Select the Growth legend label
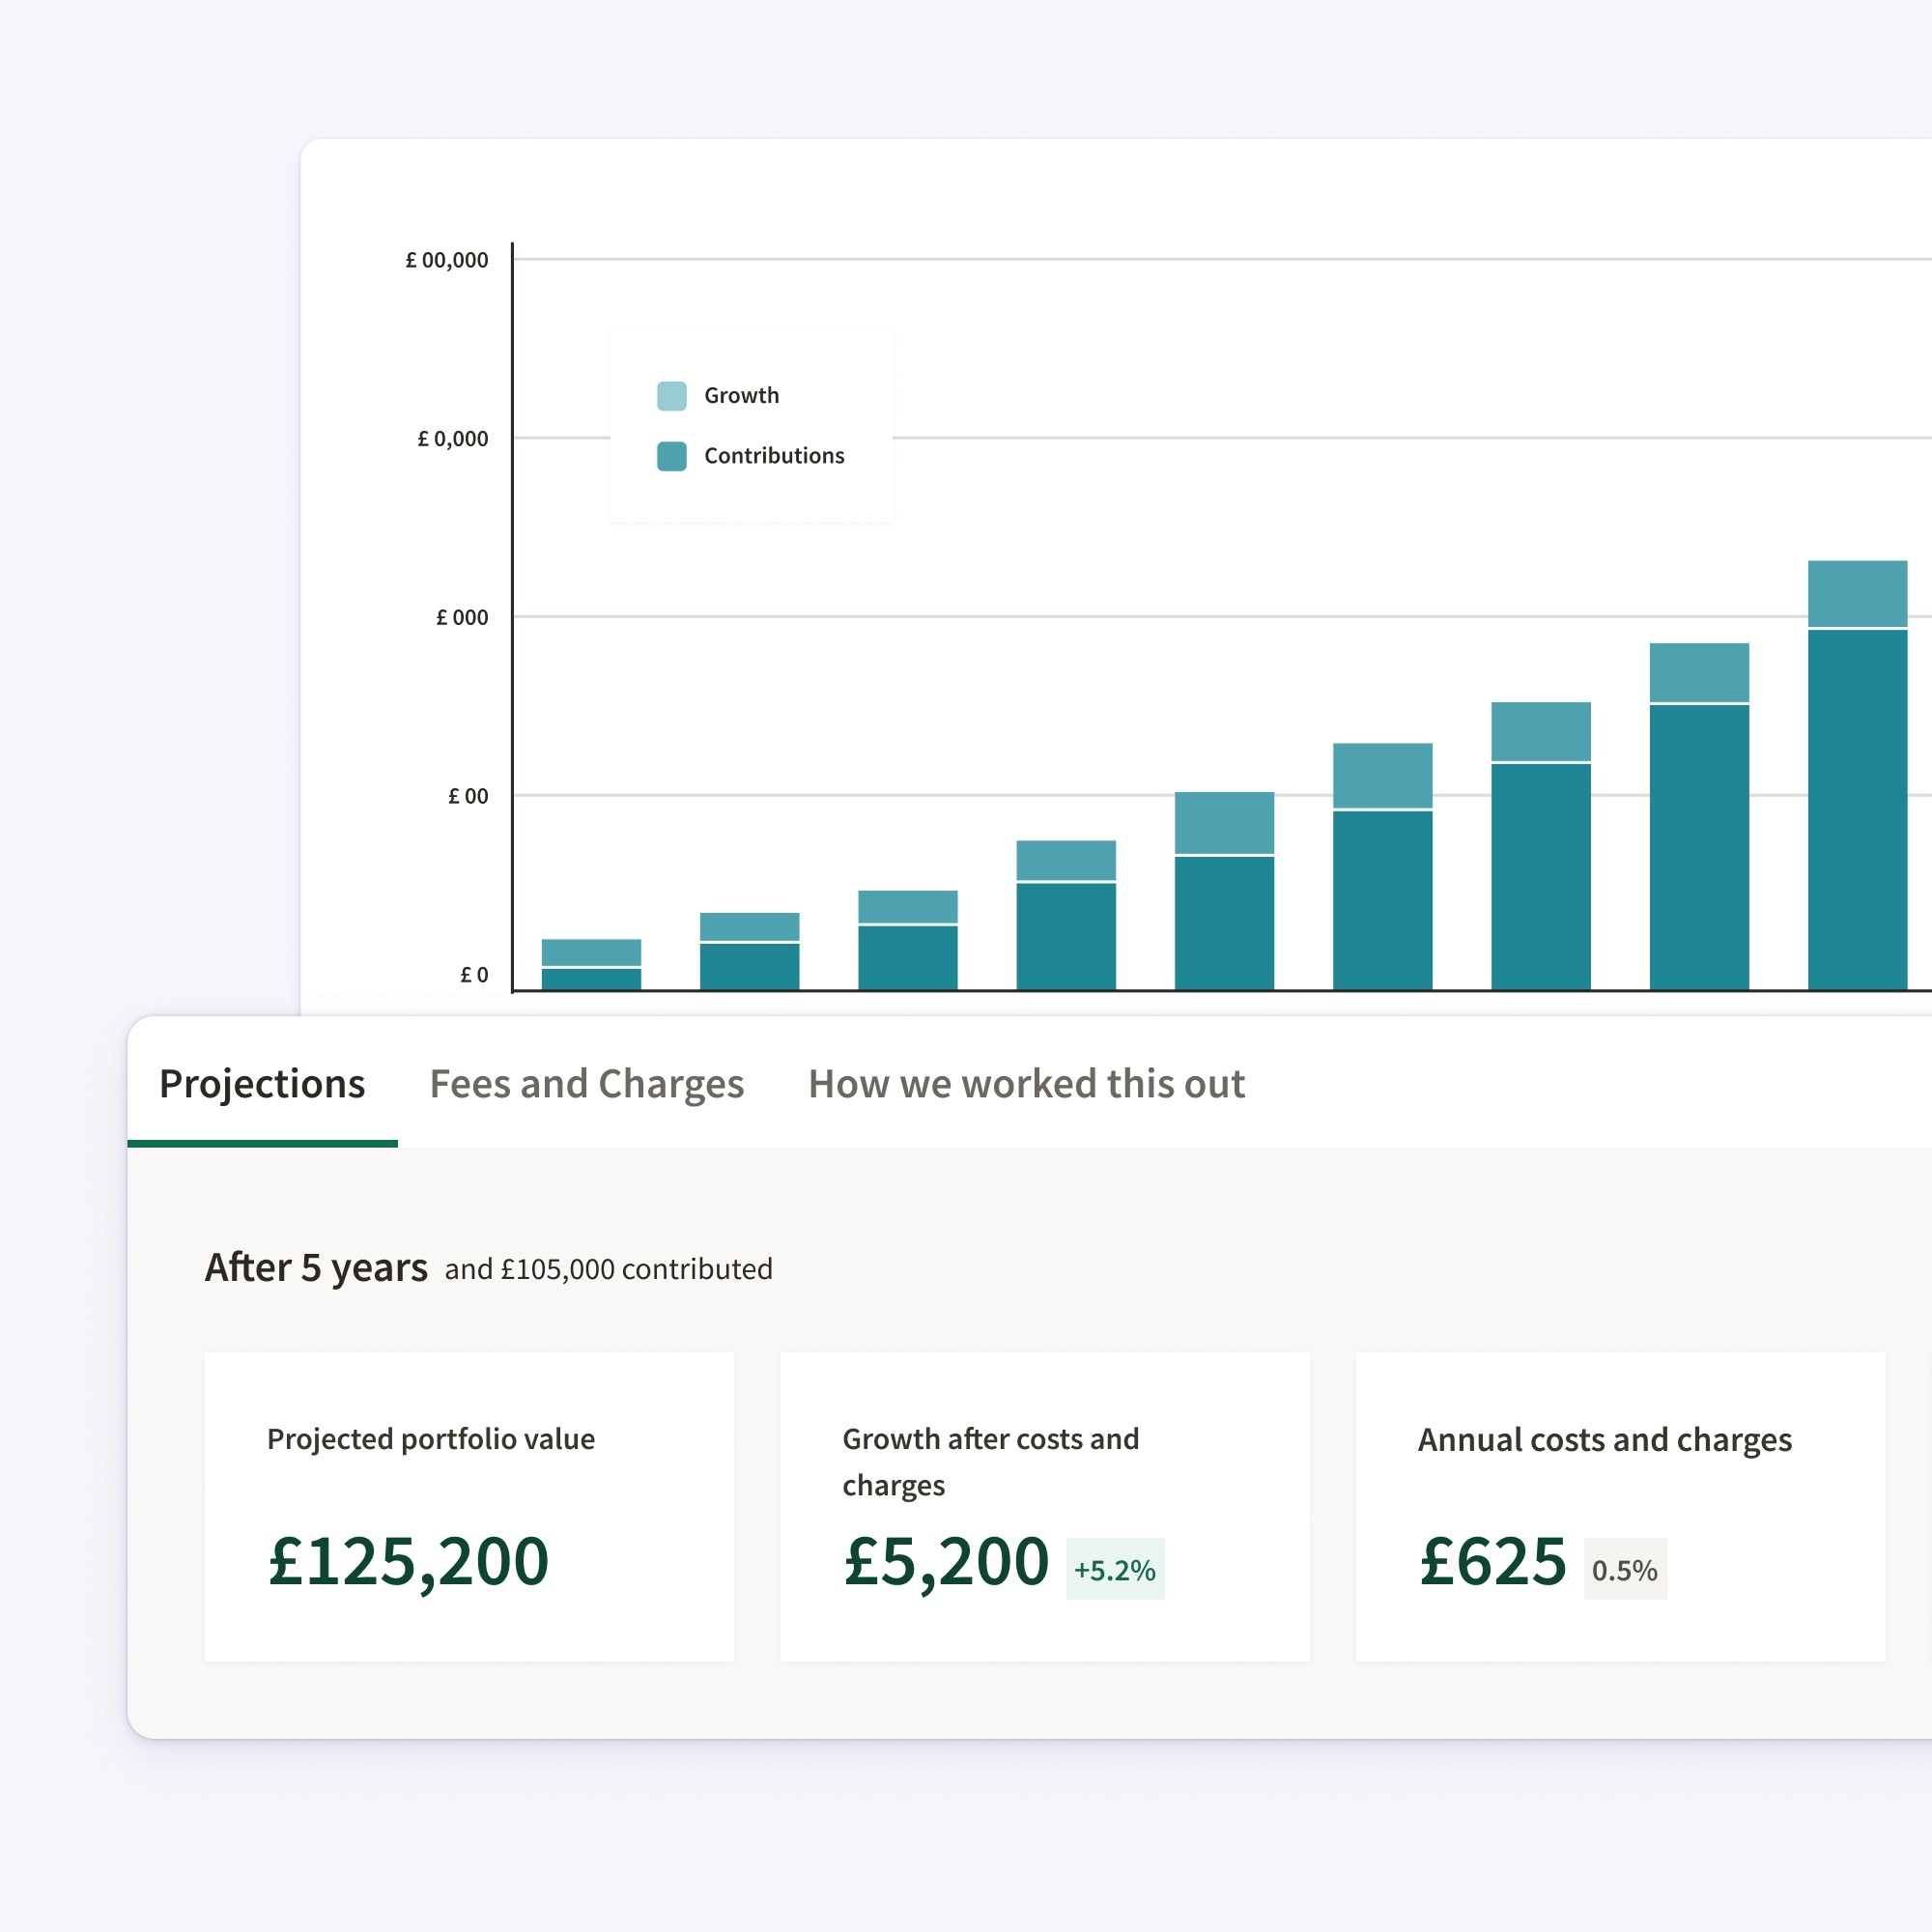 (x=741, y=396)
